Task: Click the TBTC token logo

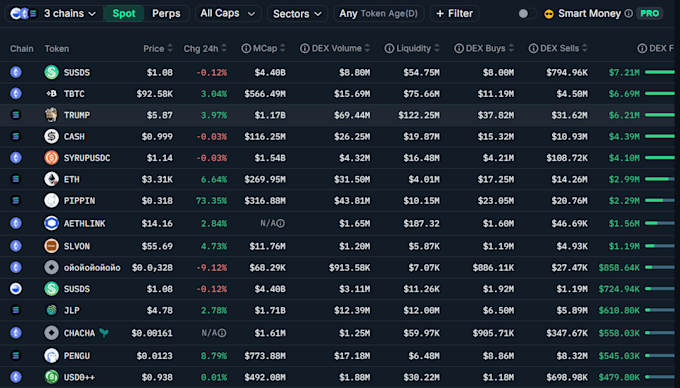Action: point(51,94)
